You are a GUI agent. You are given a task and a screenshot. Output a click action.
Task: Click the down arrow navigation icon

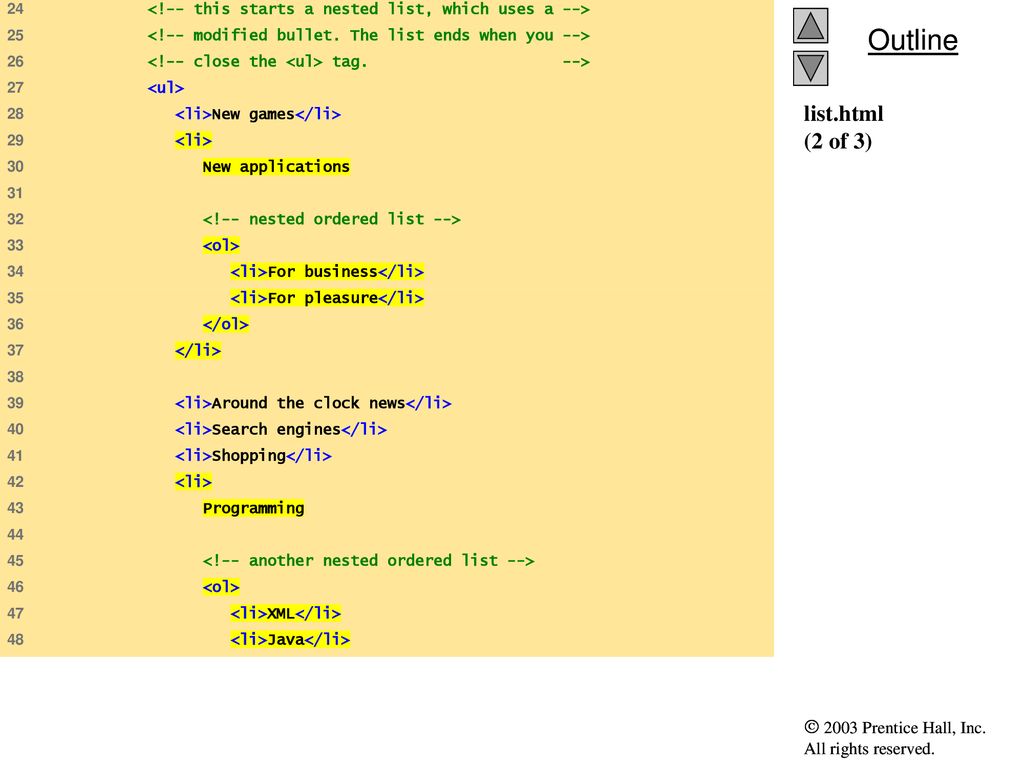click(x=810, y=69)
